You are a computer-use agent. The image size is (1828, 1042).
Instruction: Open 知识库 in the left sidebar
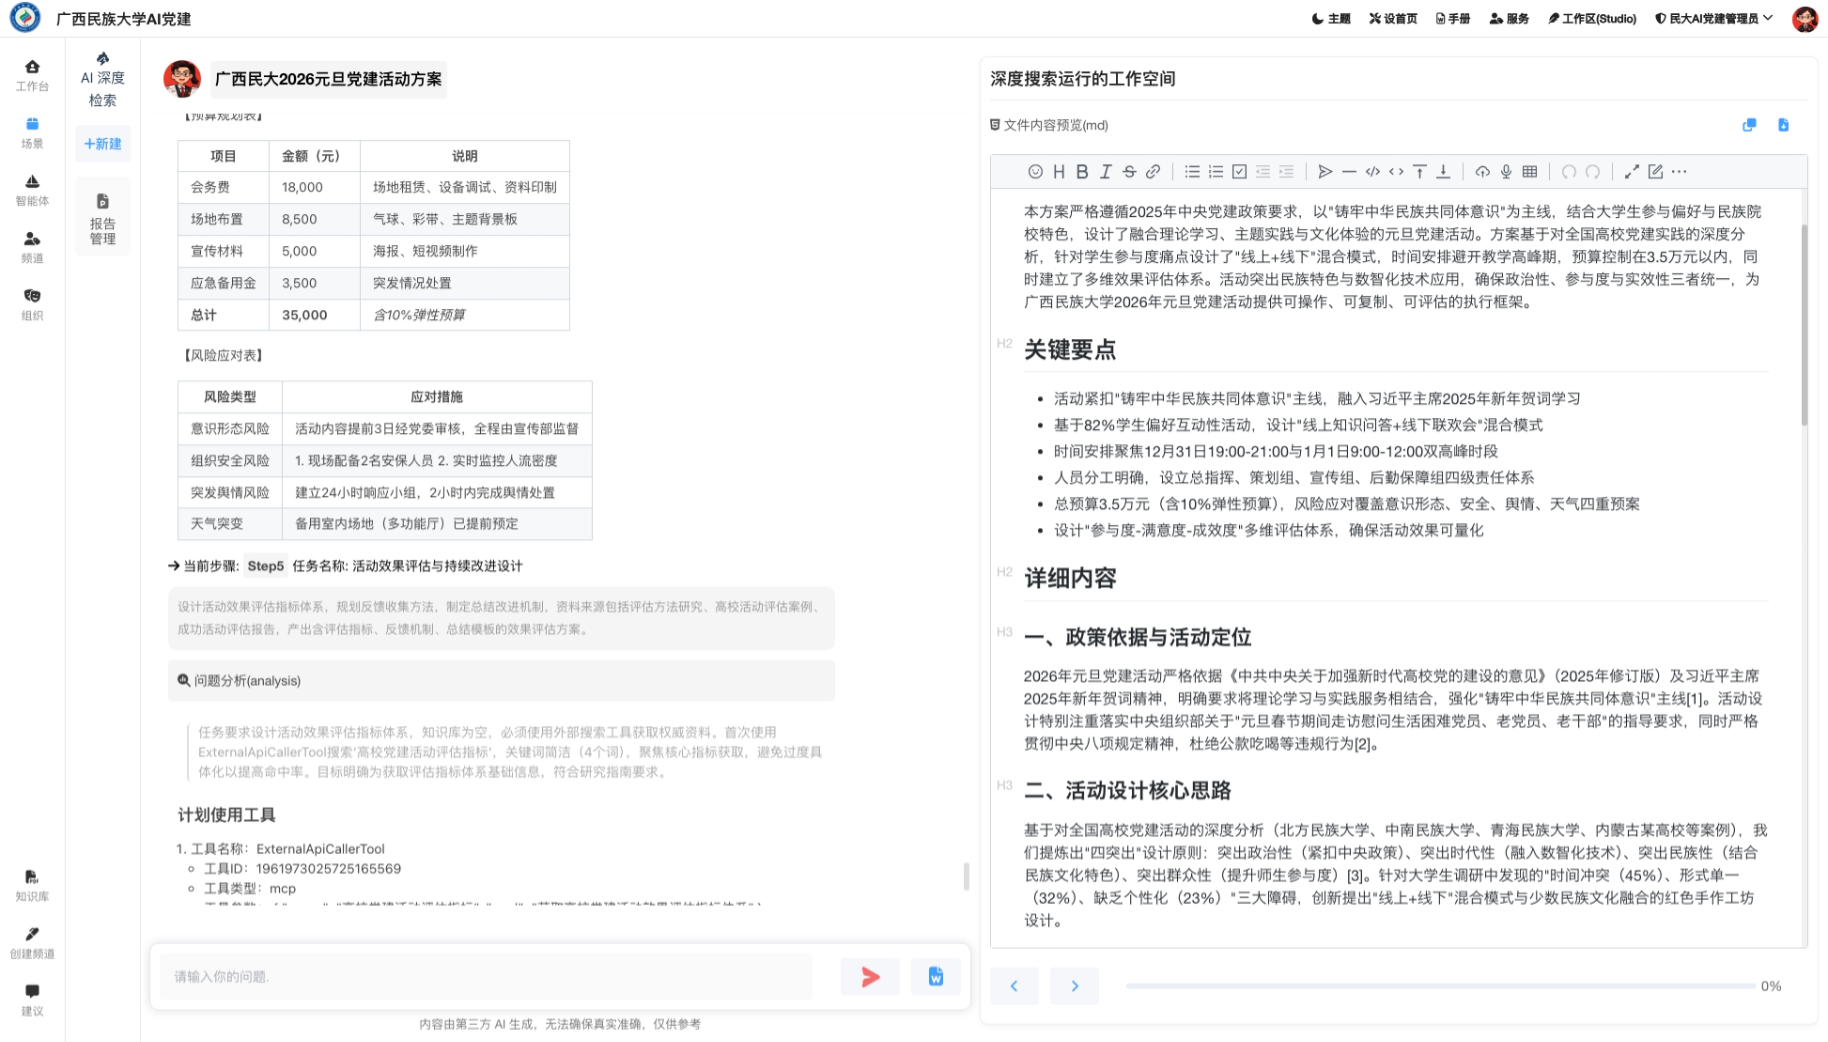click(x=32, y=885)
